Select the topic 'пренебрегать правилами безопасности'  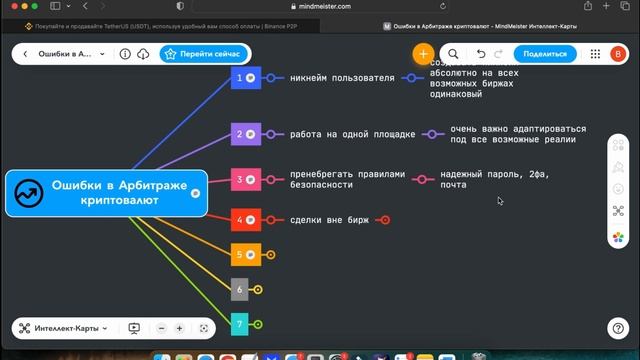(x=347, y=179)
